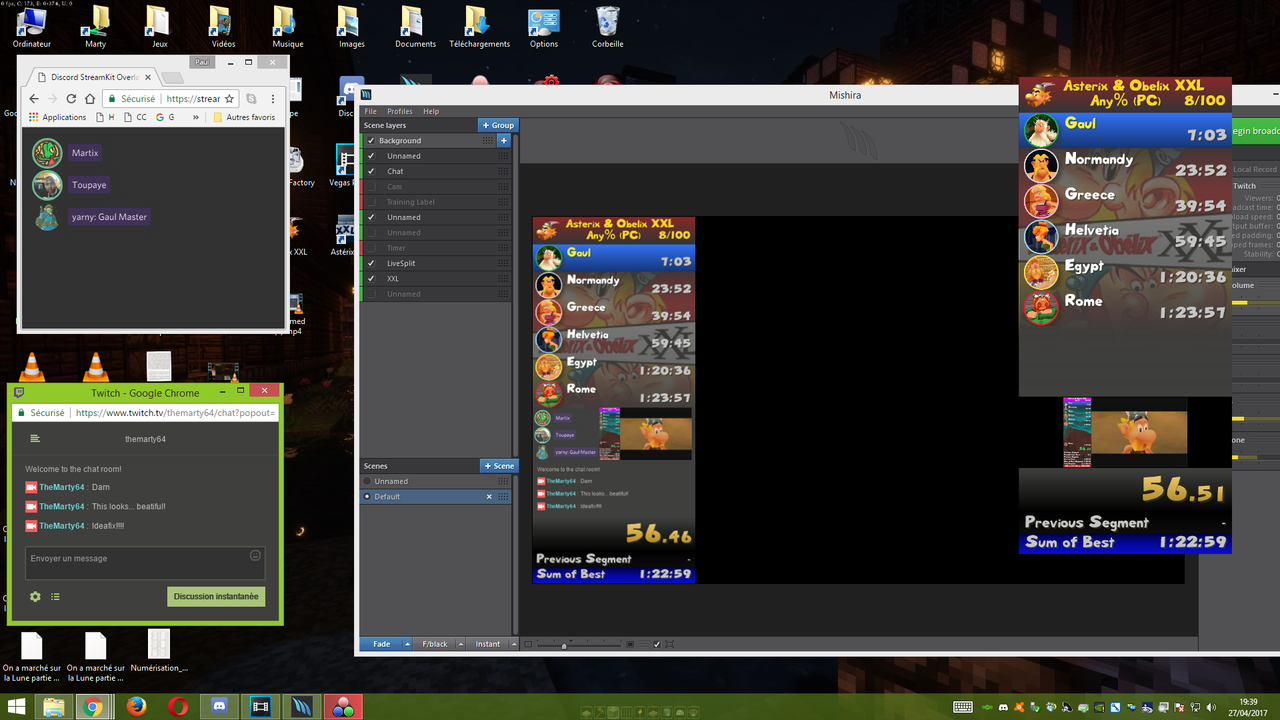Toggle the checkbox in the preview zoom toolbar
This screenshot has width=1280, height=720.
657,644
